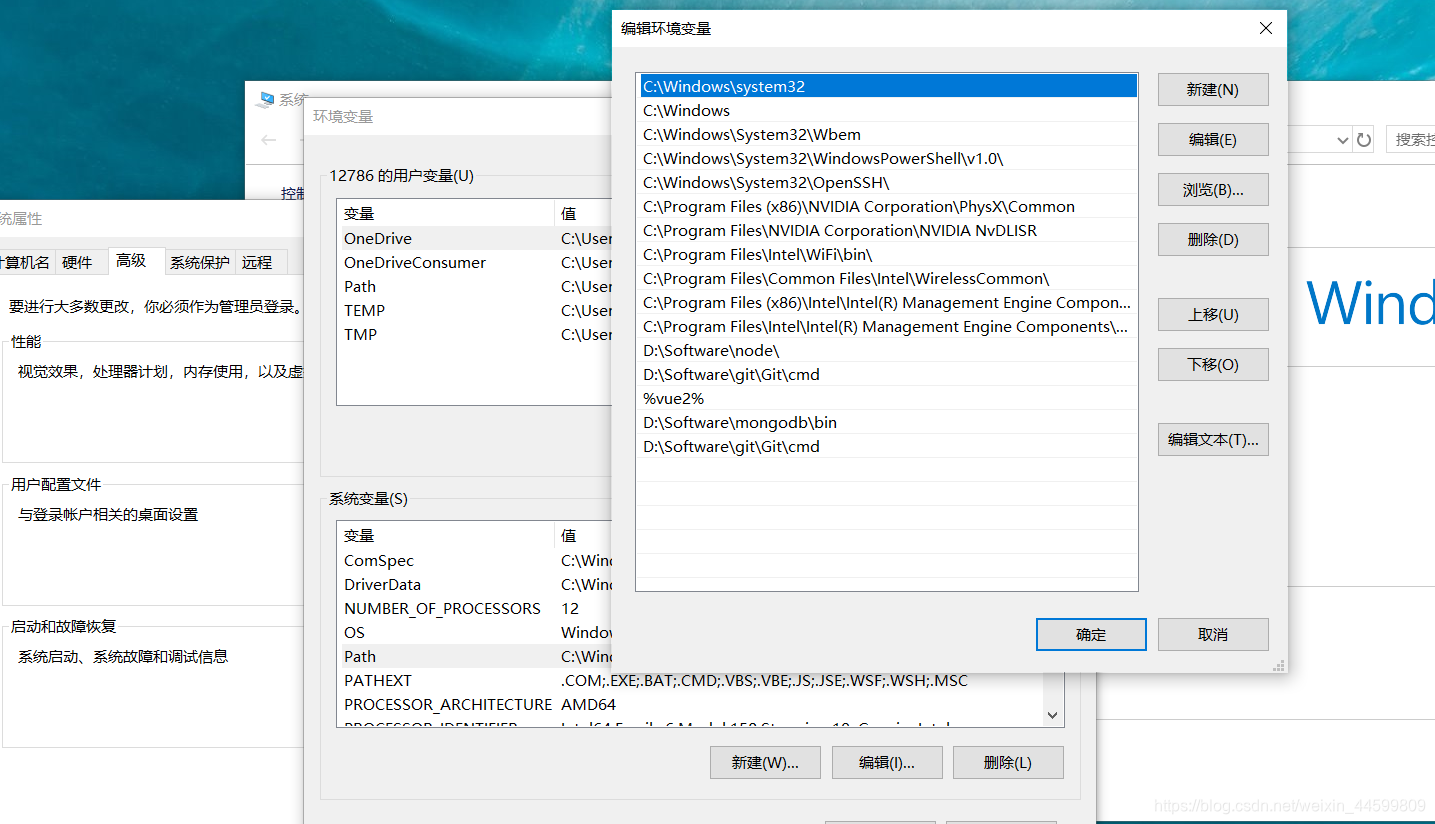Click the 新建(N) button in path editor

coord(1213,89)
